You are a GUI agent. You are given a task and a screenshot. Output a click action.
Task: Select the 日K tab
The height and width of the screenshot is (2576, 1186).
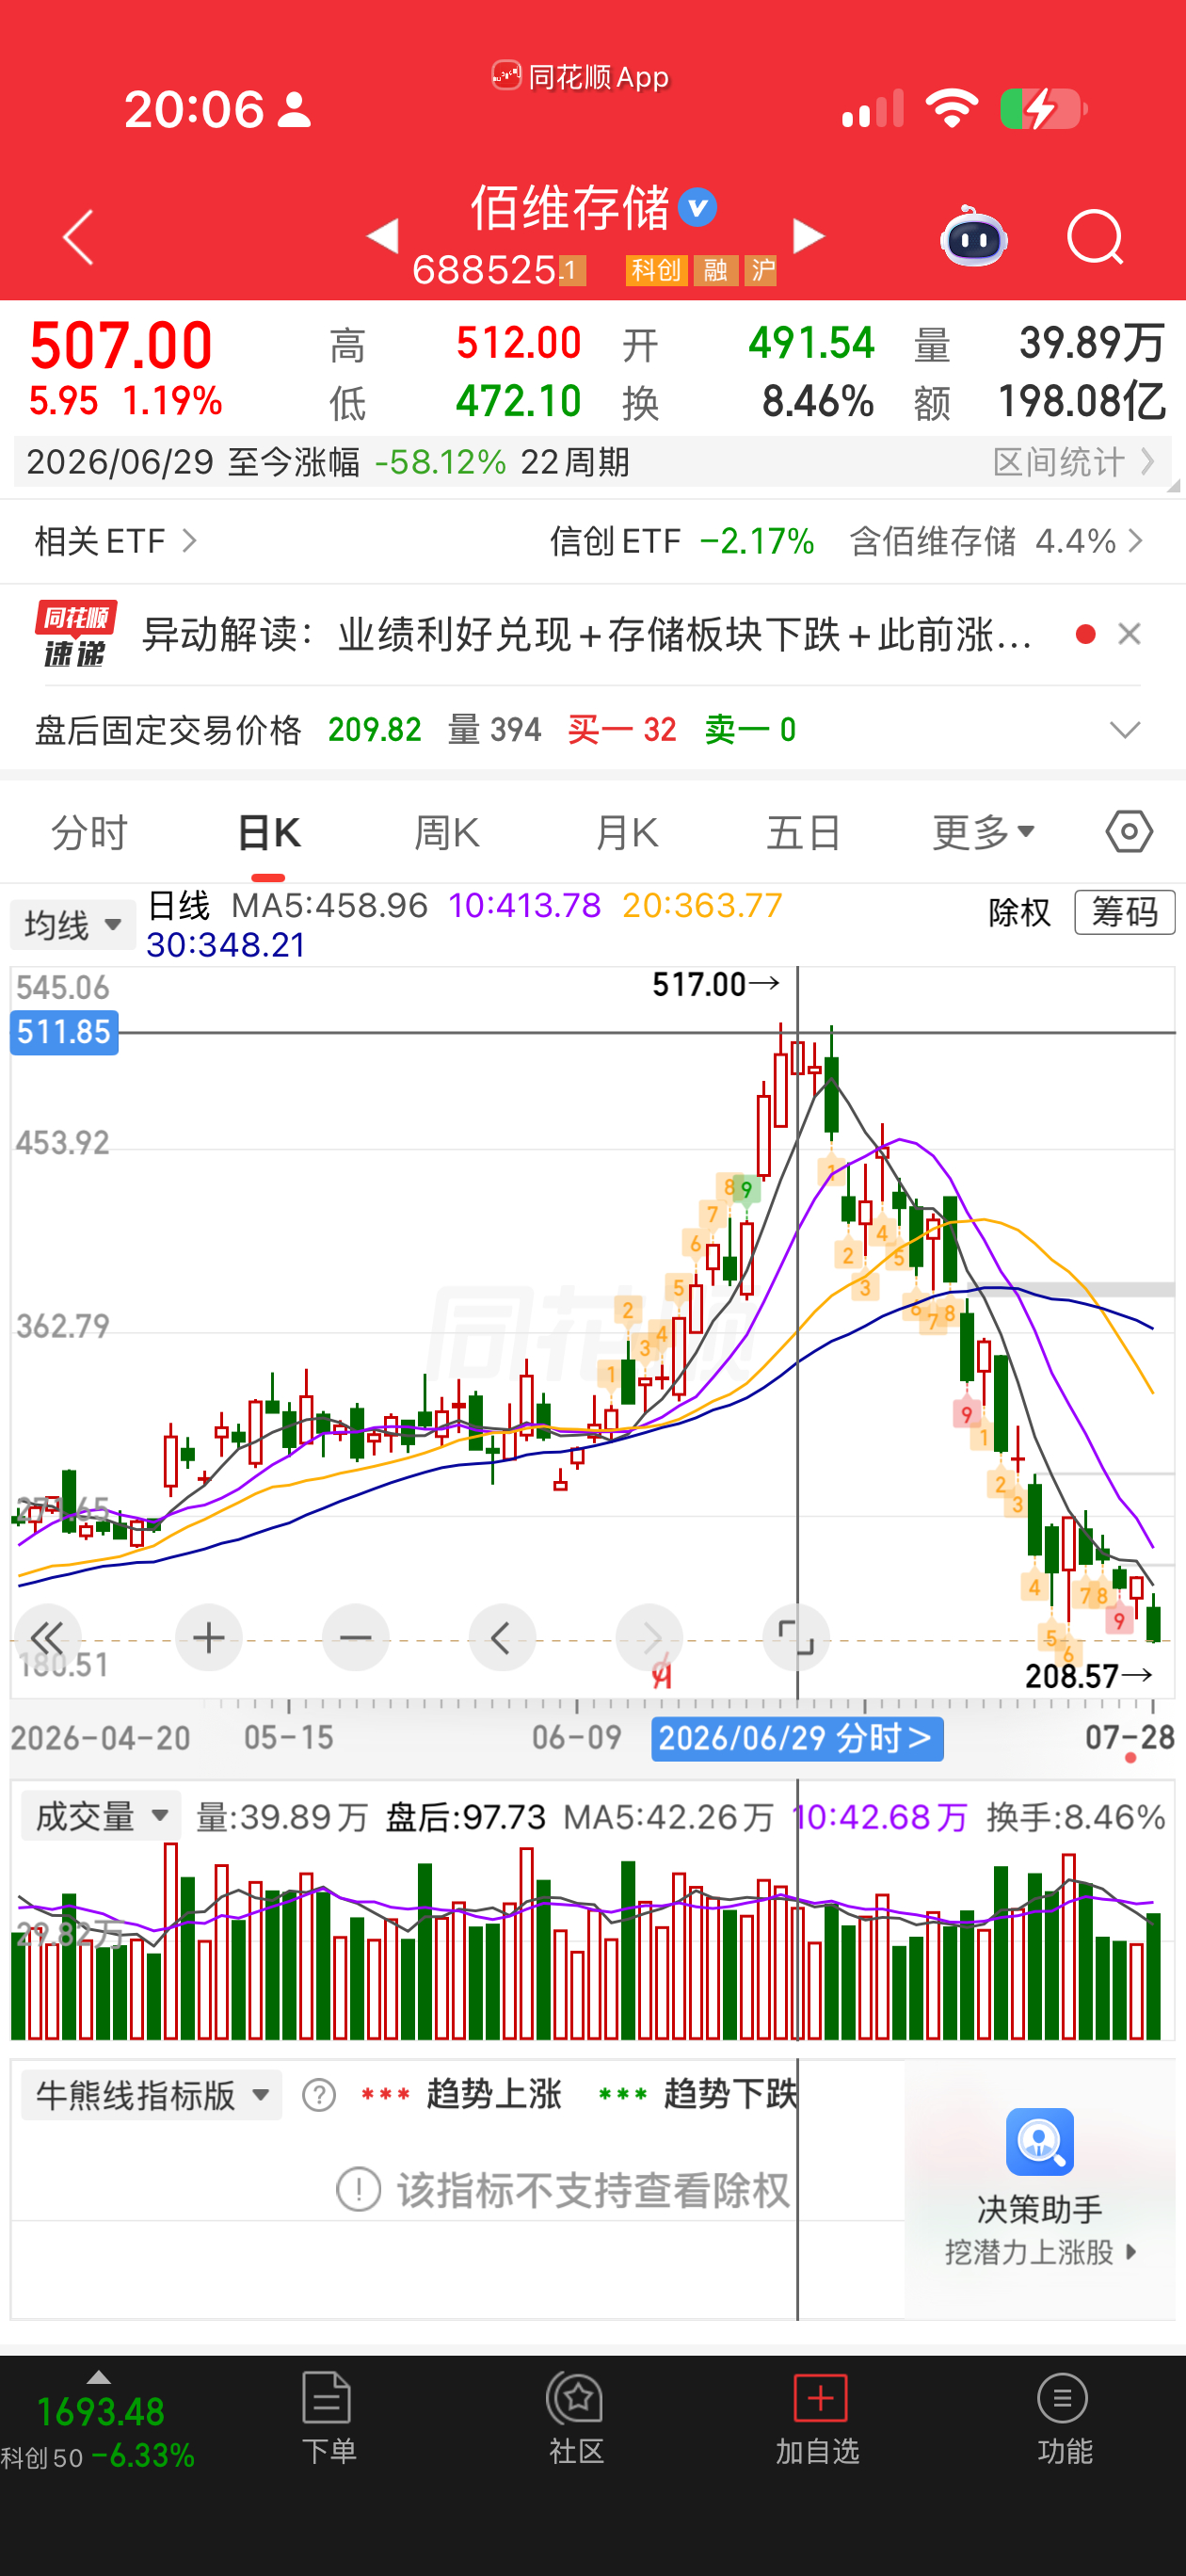[269, 832]
